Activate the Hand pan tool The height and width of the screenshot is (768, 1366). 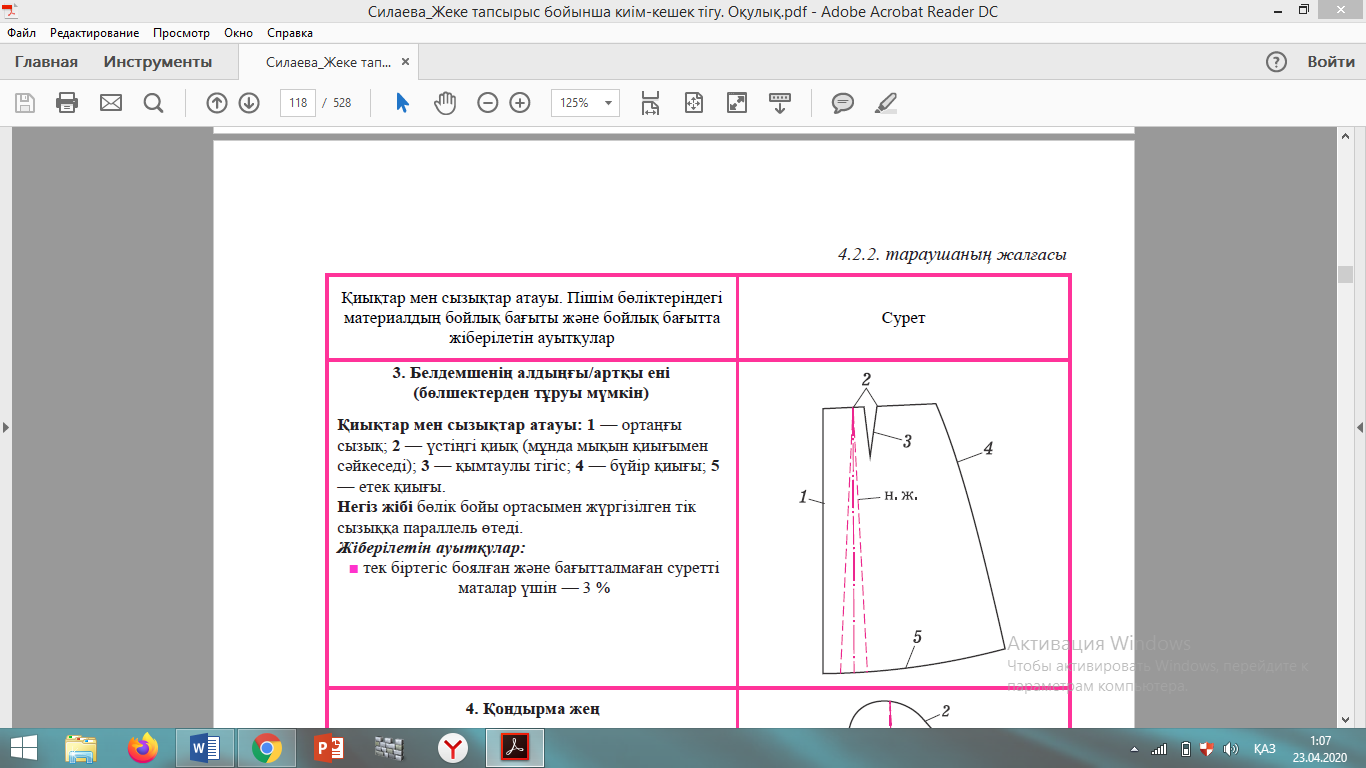(445, 103)
